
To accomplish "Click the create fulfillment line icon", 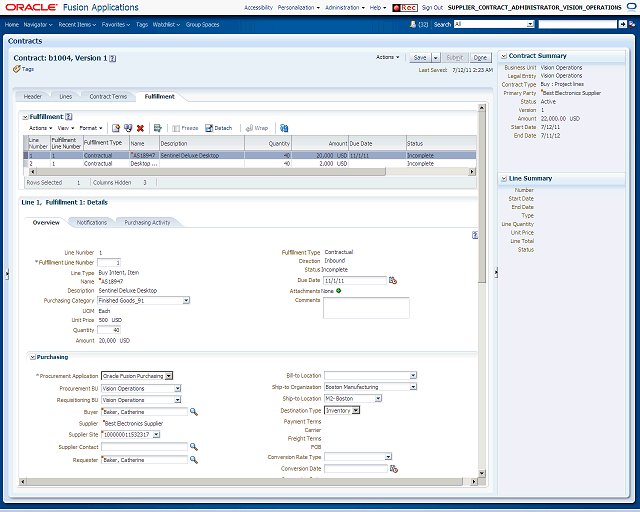I will point(116,129).
